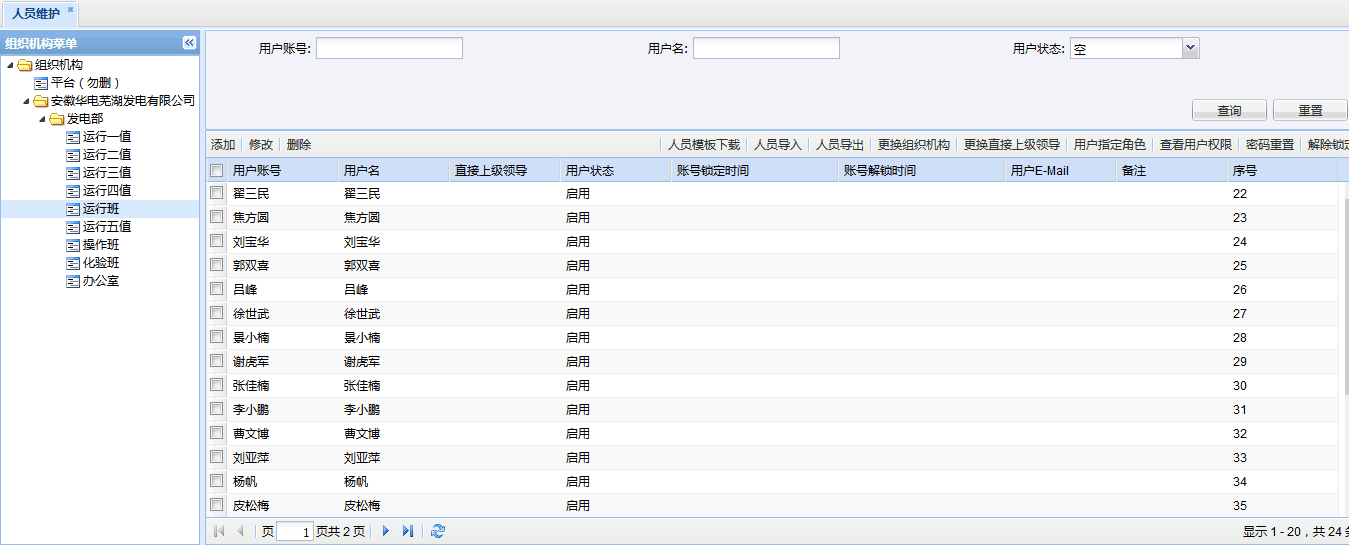Image resolution: width=1349 pixels, height=545 pixels.
Task: Go to next page of results
Action: [x=386, y=531]
